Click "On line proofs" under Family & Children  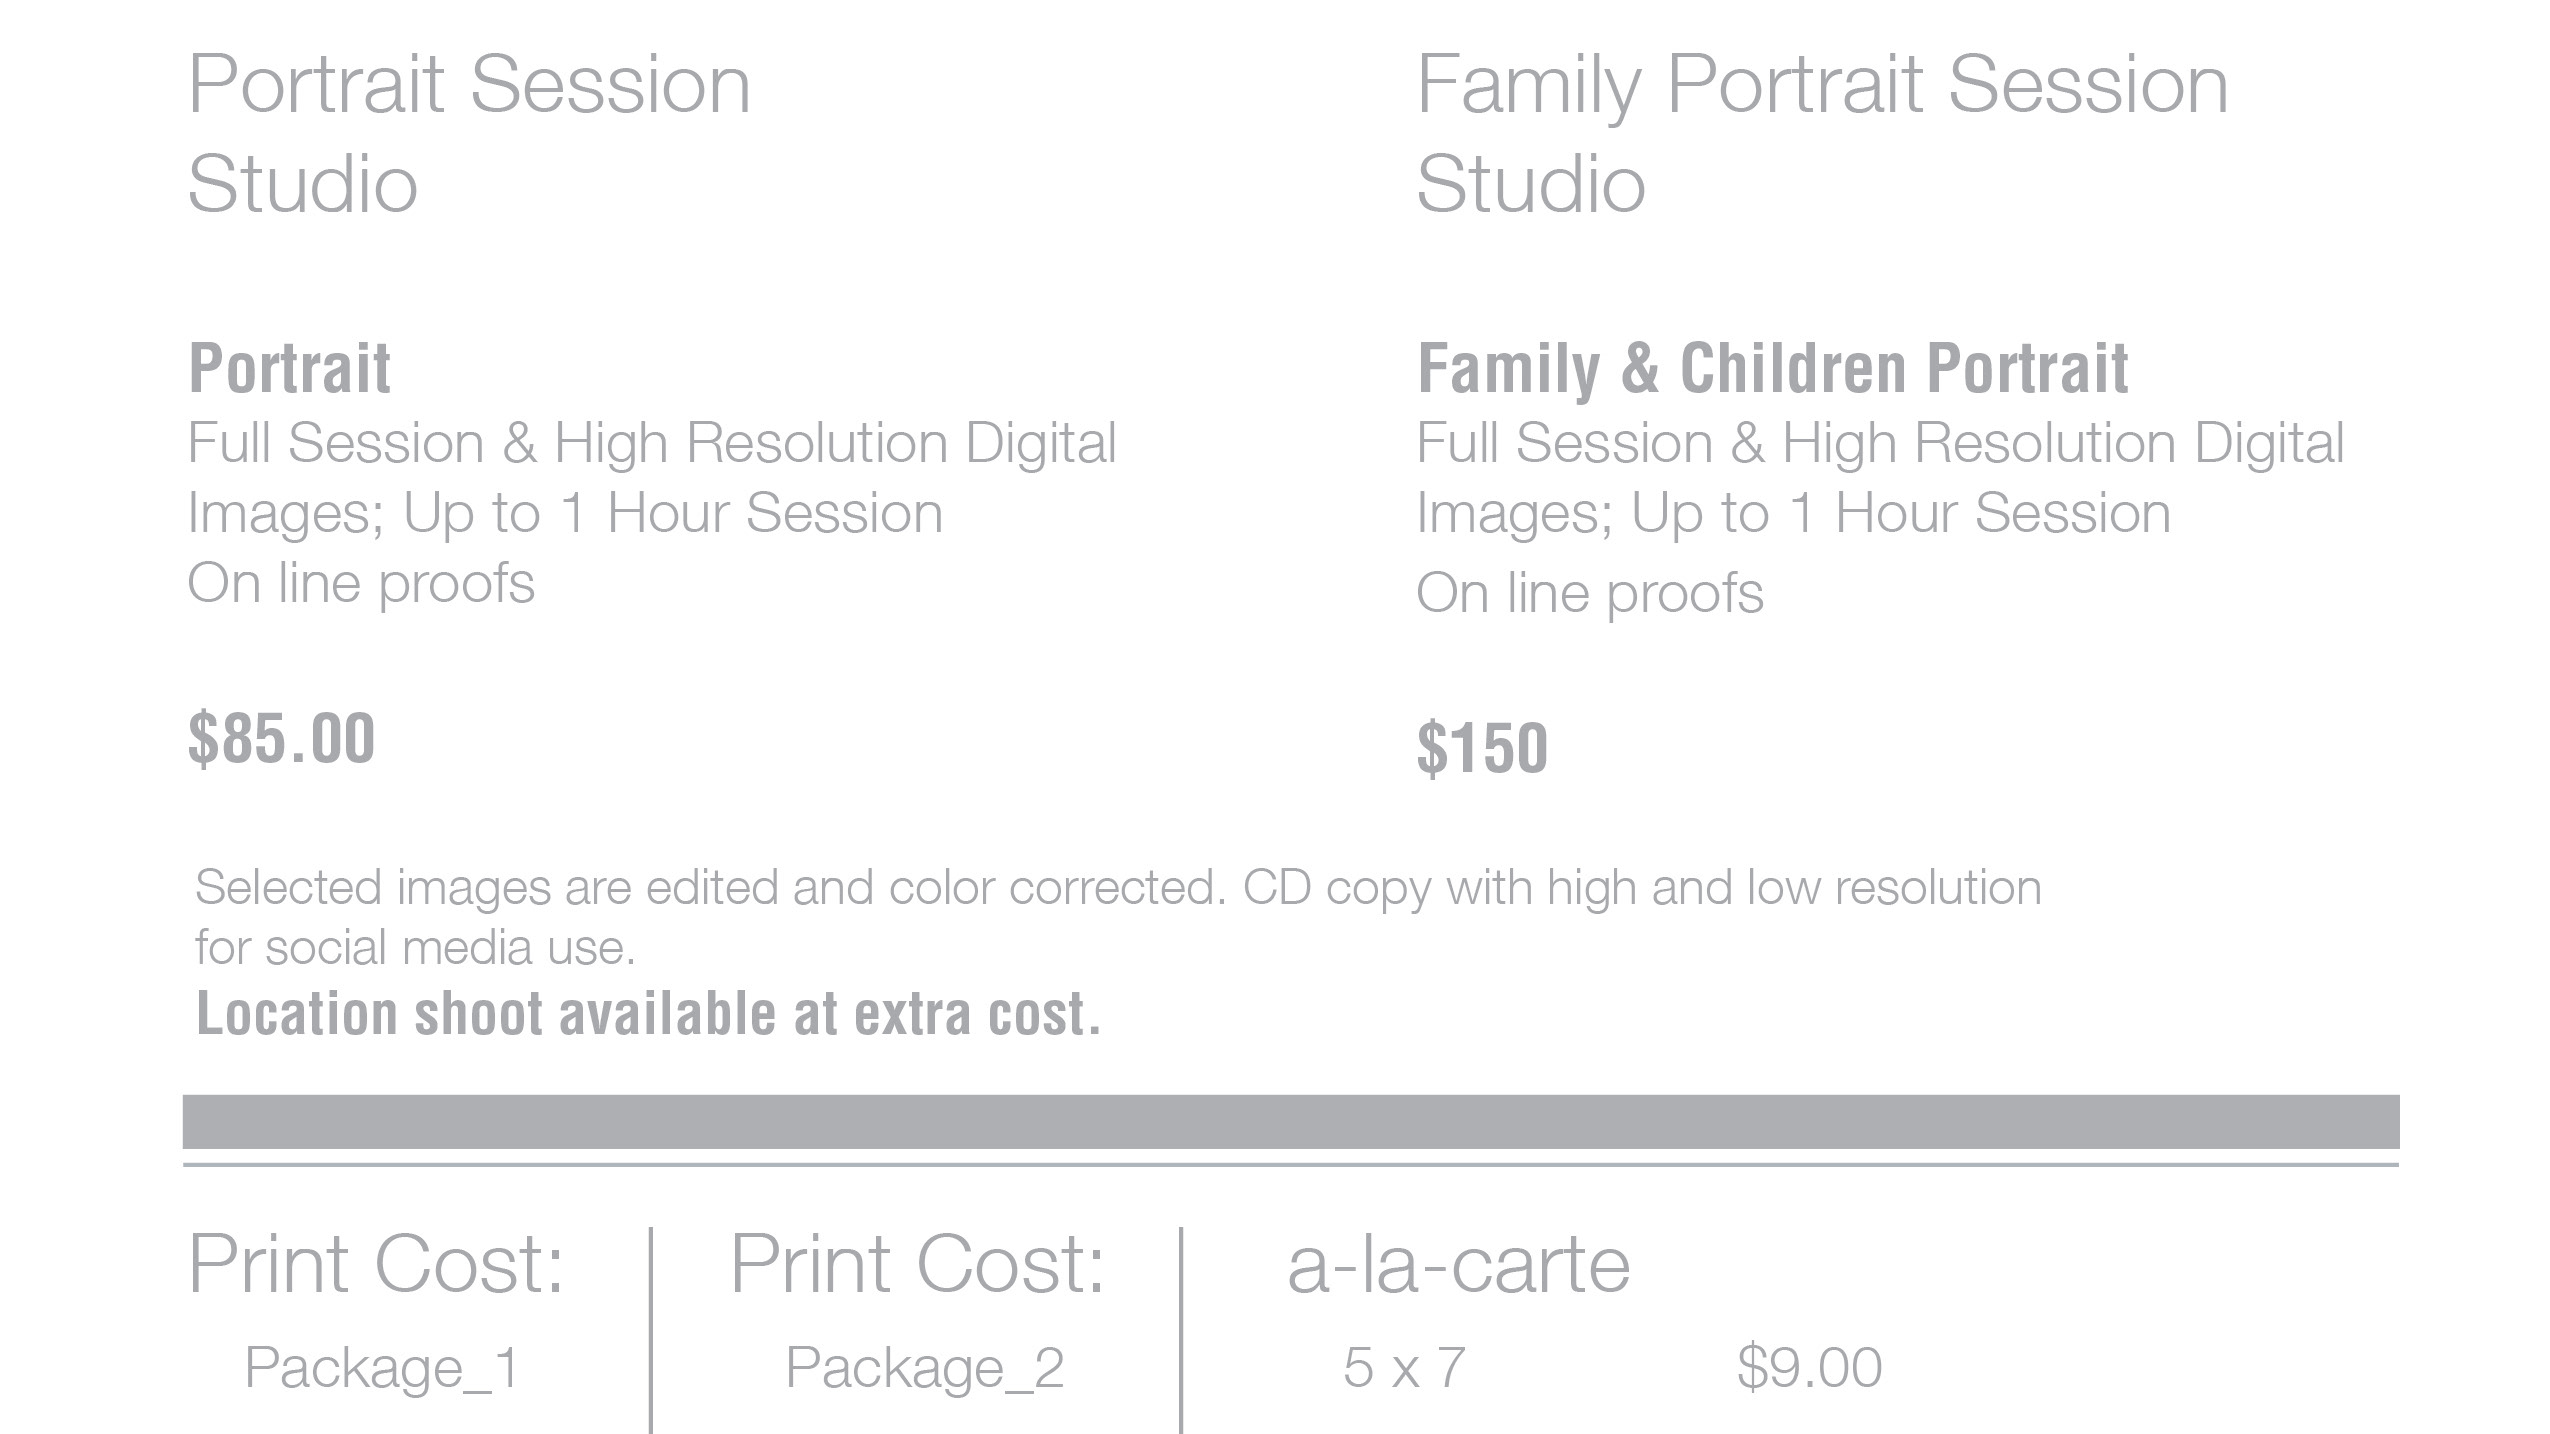click(1589, 593)
